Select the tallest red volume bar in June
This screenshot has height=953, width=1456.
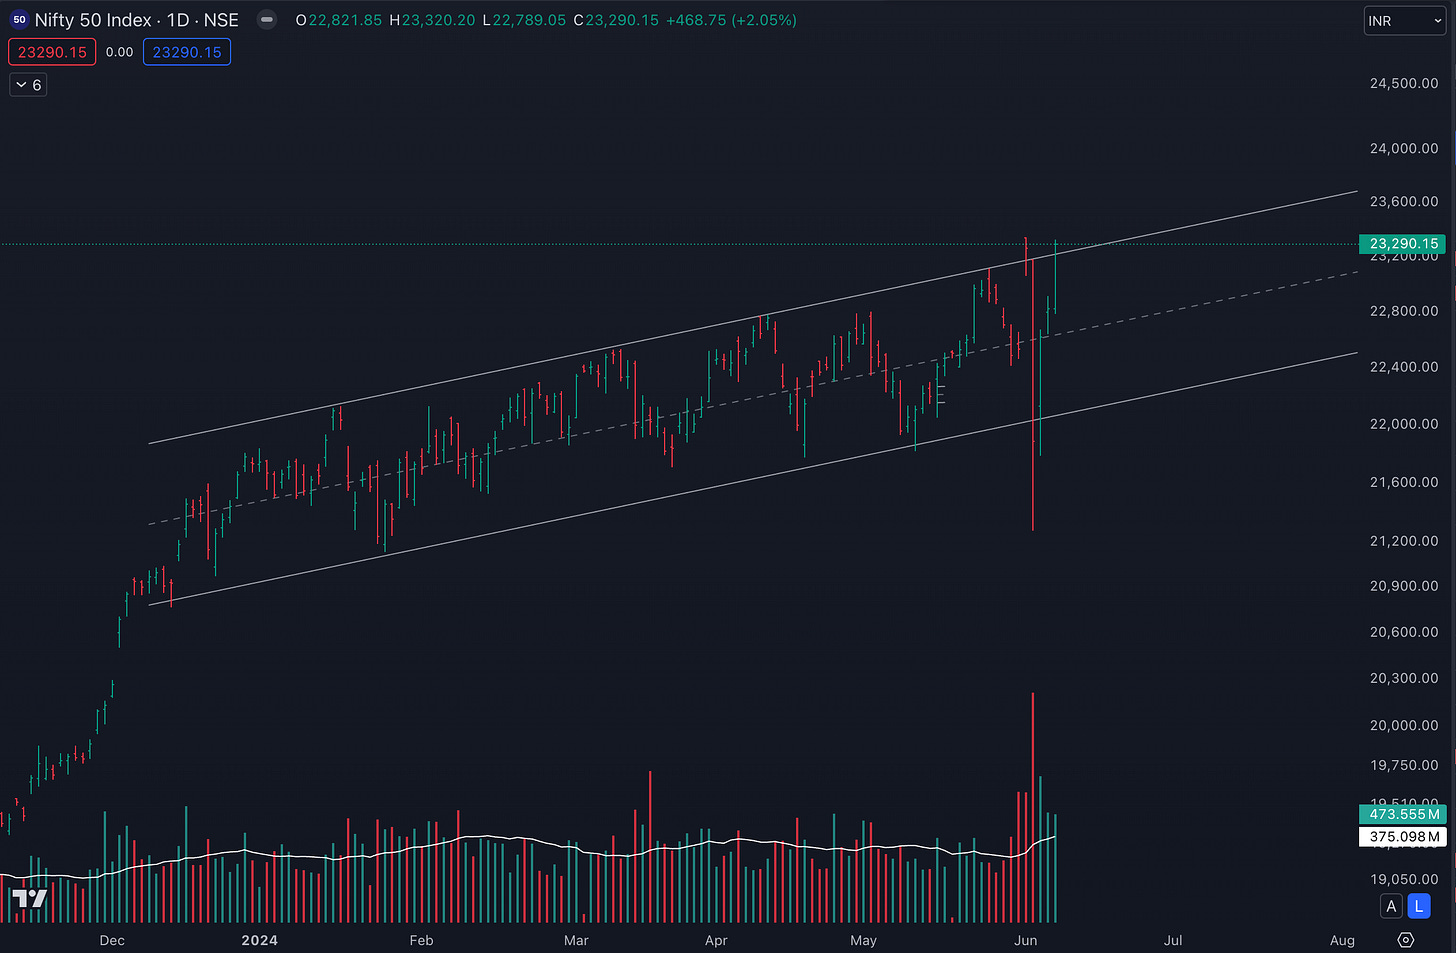1032,807
